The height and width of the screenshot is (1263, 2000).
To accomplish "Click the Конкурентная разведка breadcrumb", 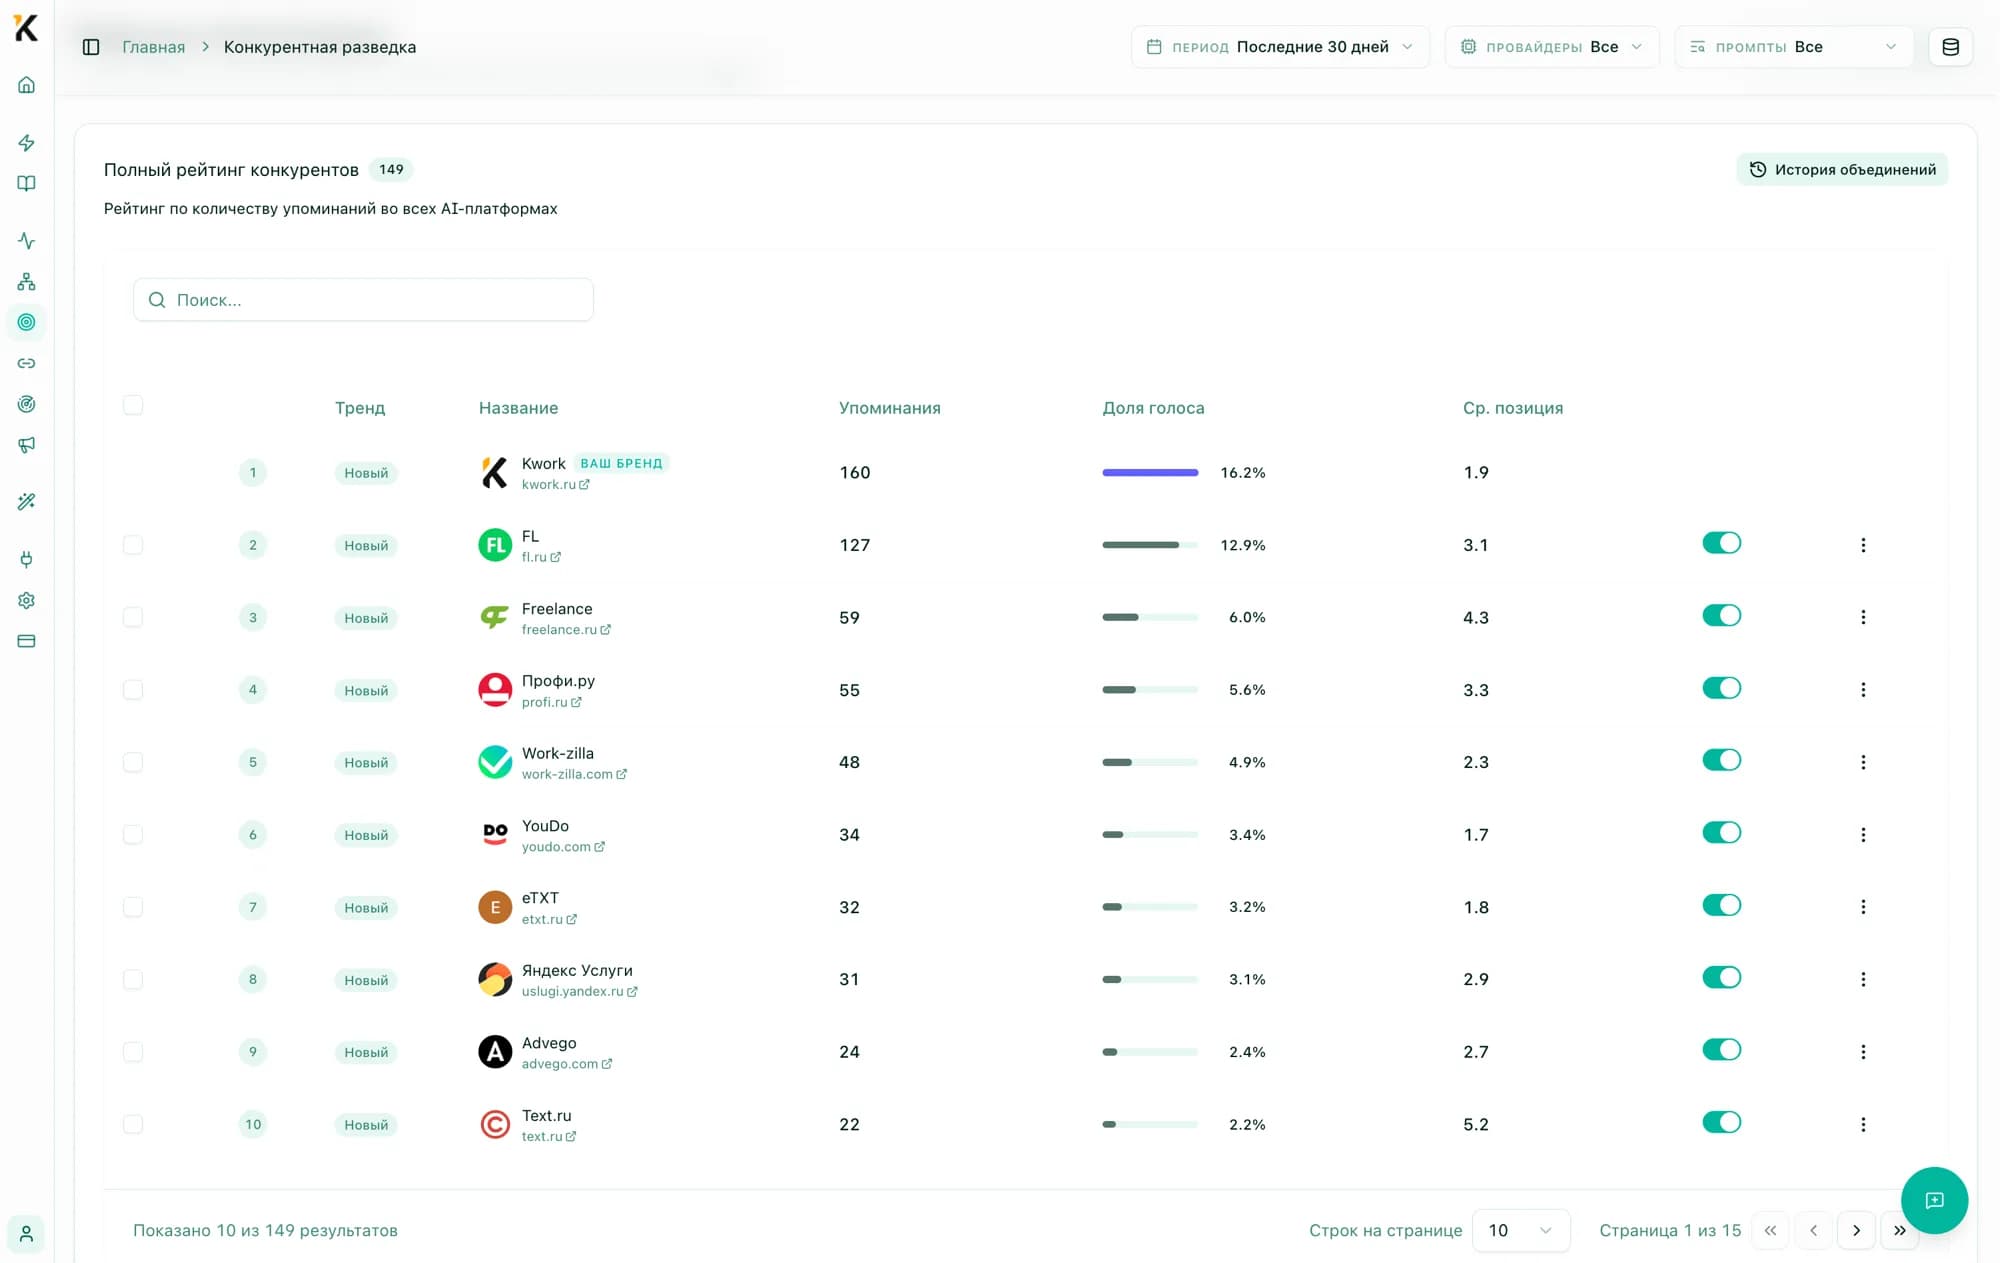I will tap(320, 47).
